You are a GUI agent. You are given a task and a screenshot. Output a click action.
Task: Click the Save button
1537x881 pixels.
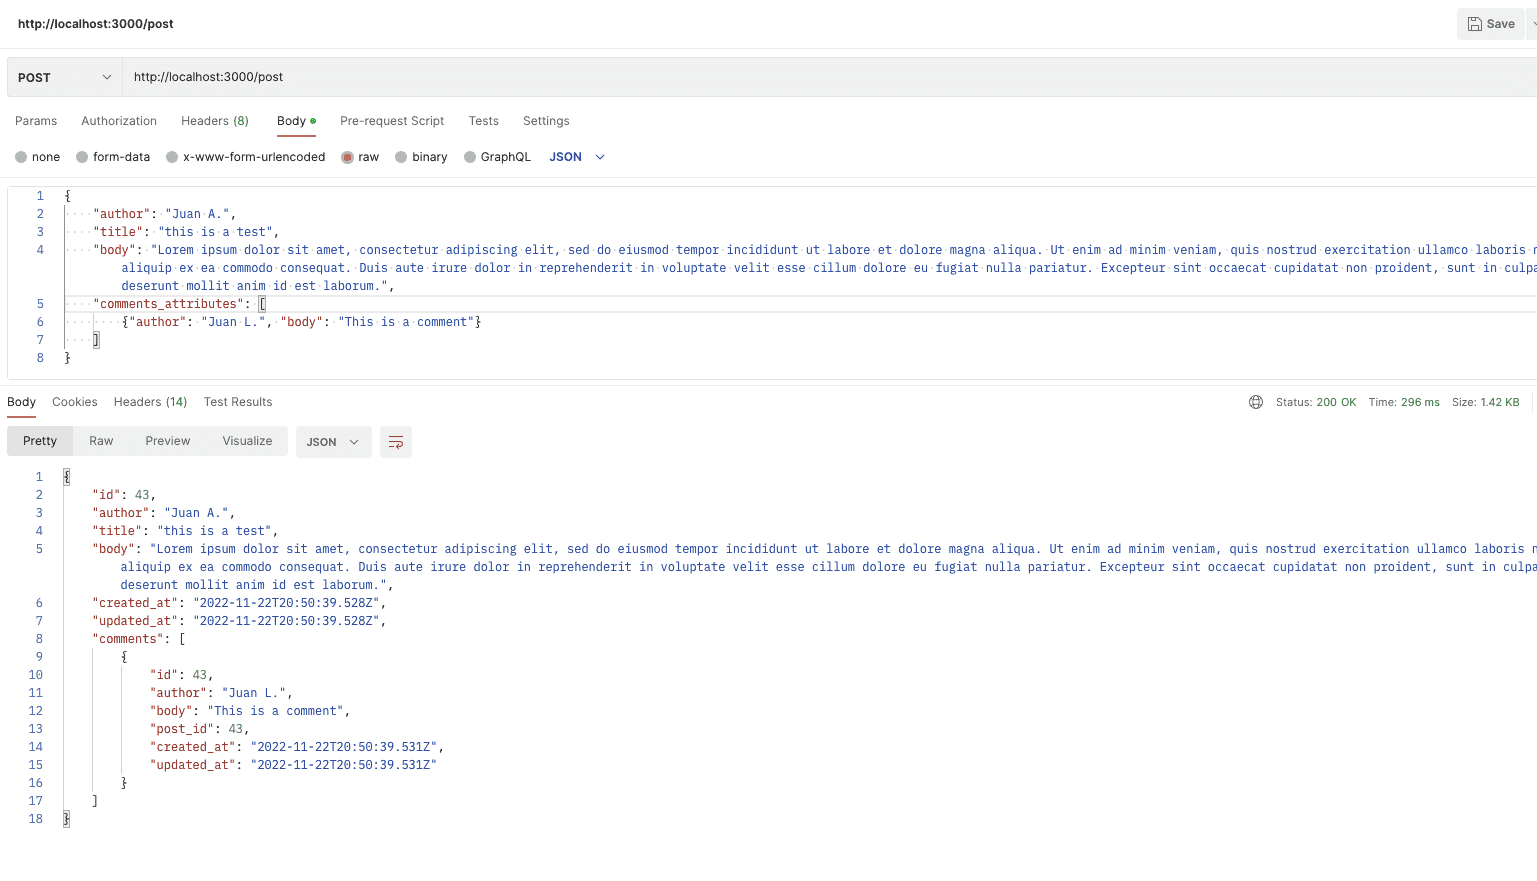1491,24
